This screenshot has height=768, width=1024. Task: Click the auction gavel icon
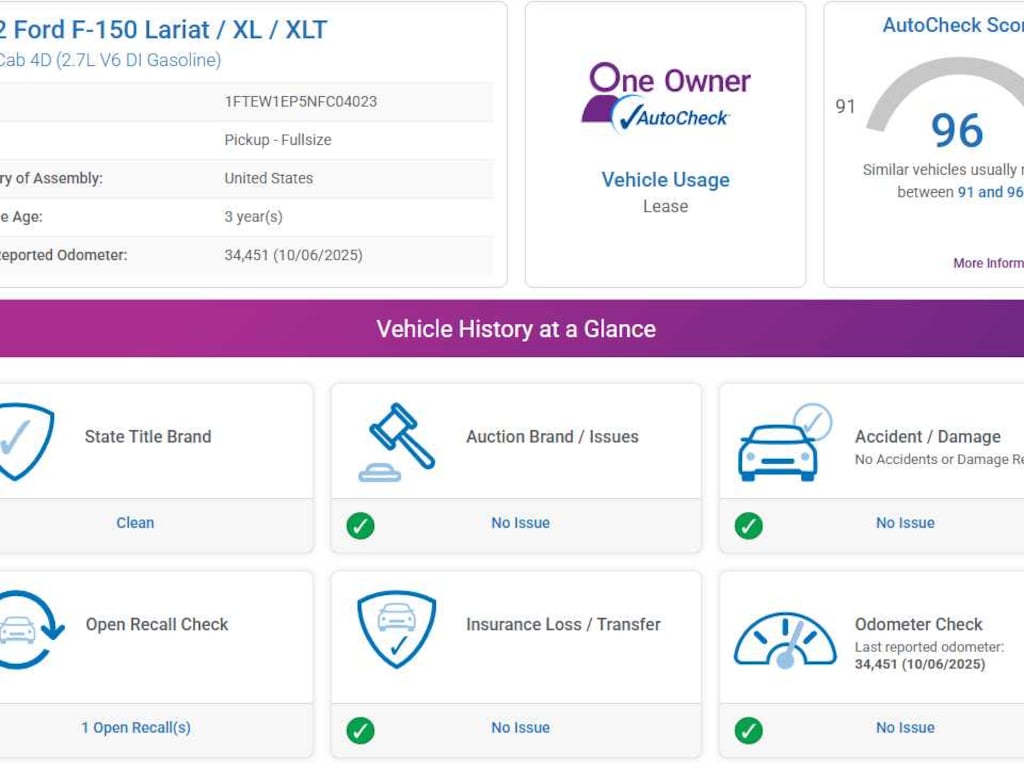click(x=397, y=441)
